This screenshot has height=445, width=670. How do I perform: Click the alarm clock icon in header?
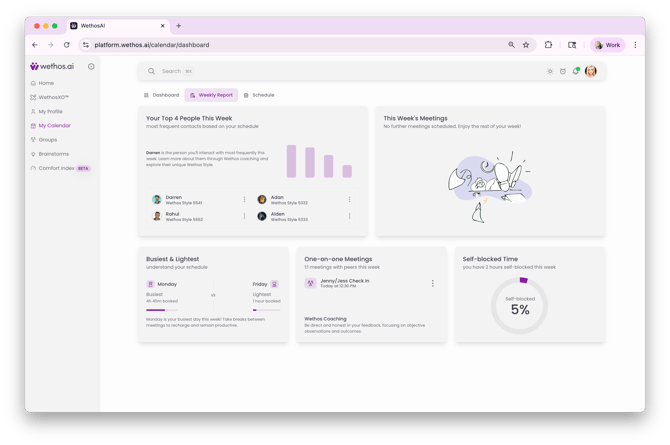click(x=563, y=71)
